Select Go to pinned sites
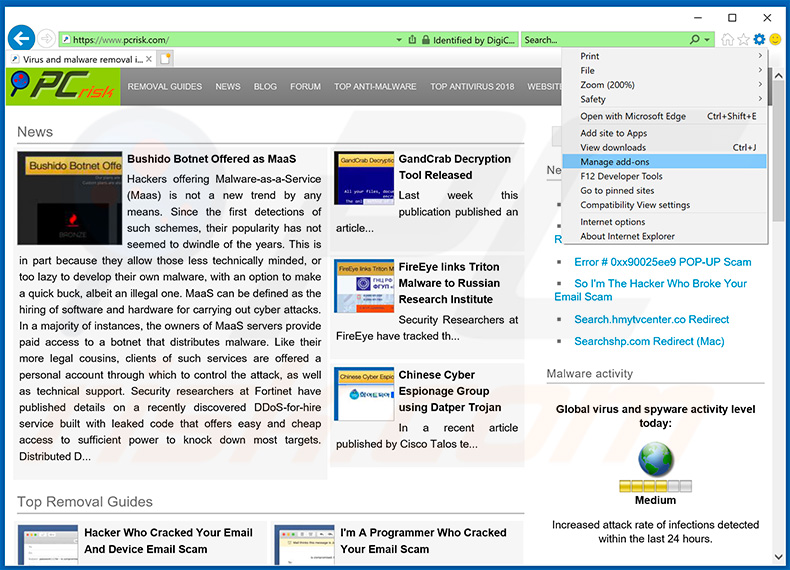790x570 pixels. click(x=665, y=191)
